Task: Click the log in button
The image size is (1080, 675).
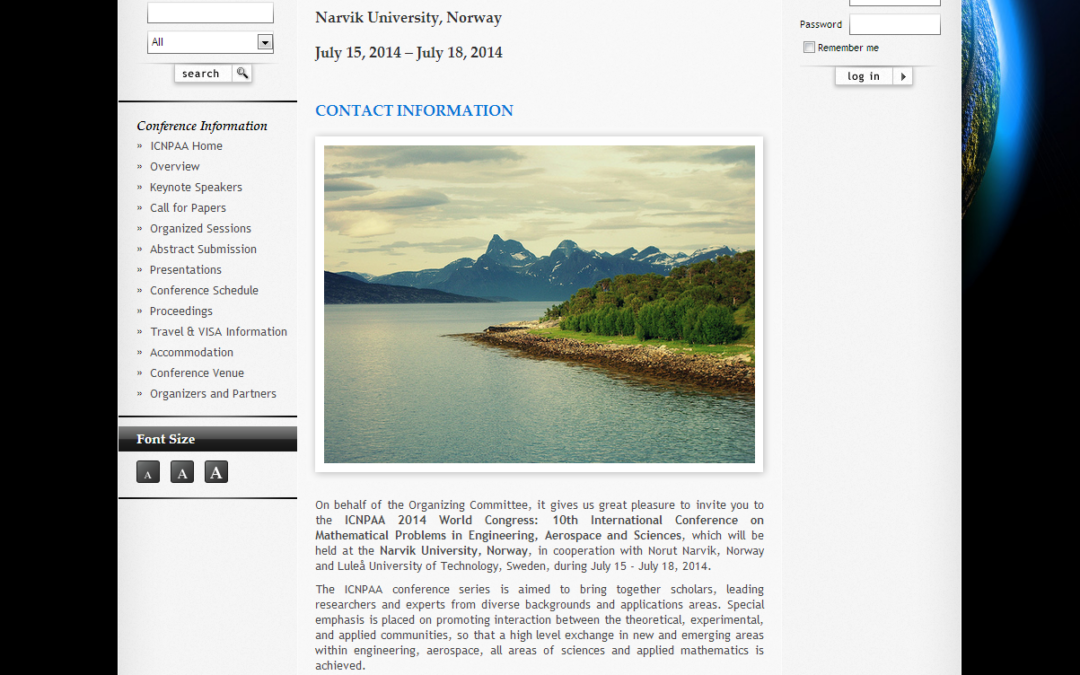Action: [874, 76]
